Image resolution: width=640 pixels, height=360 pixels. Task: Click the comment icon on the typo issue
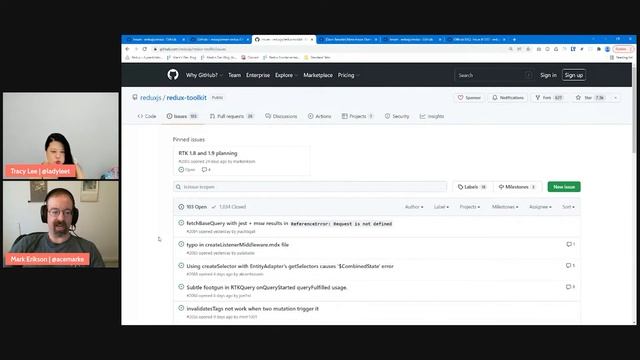(570, 244)
